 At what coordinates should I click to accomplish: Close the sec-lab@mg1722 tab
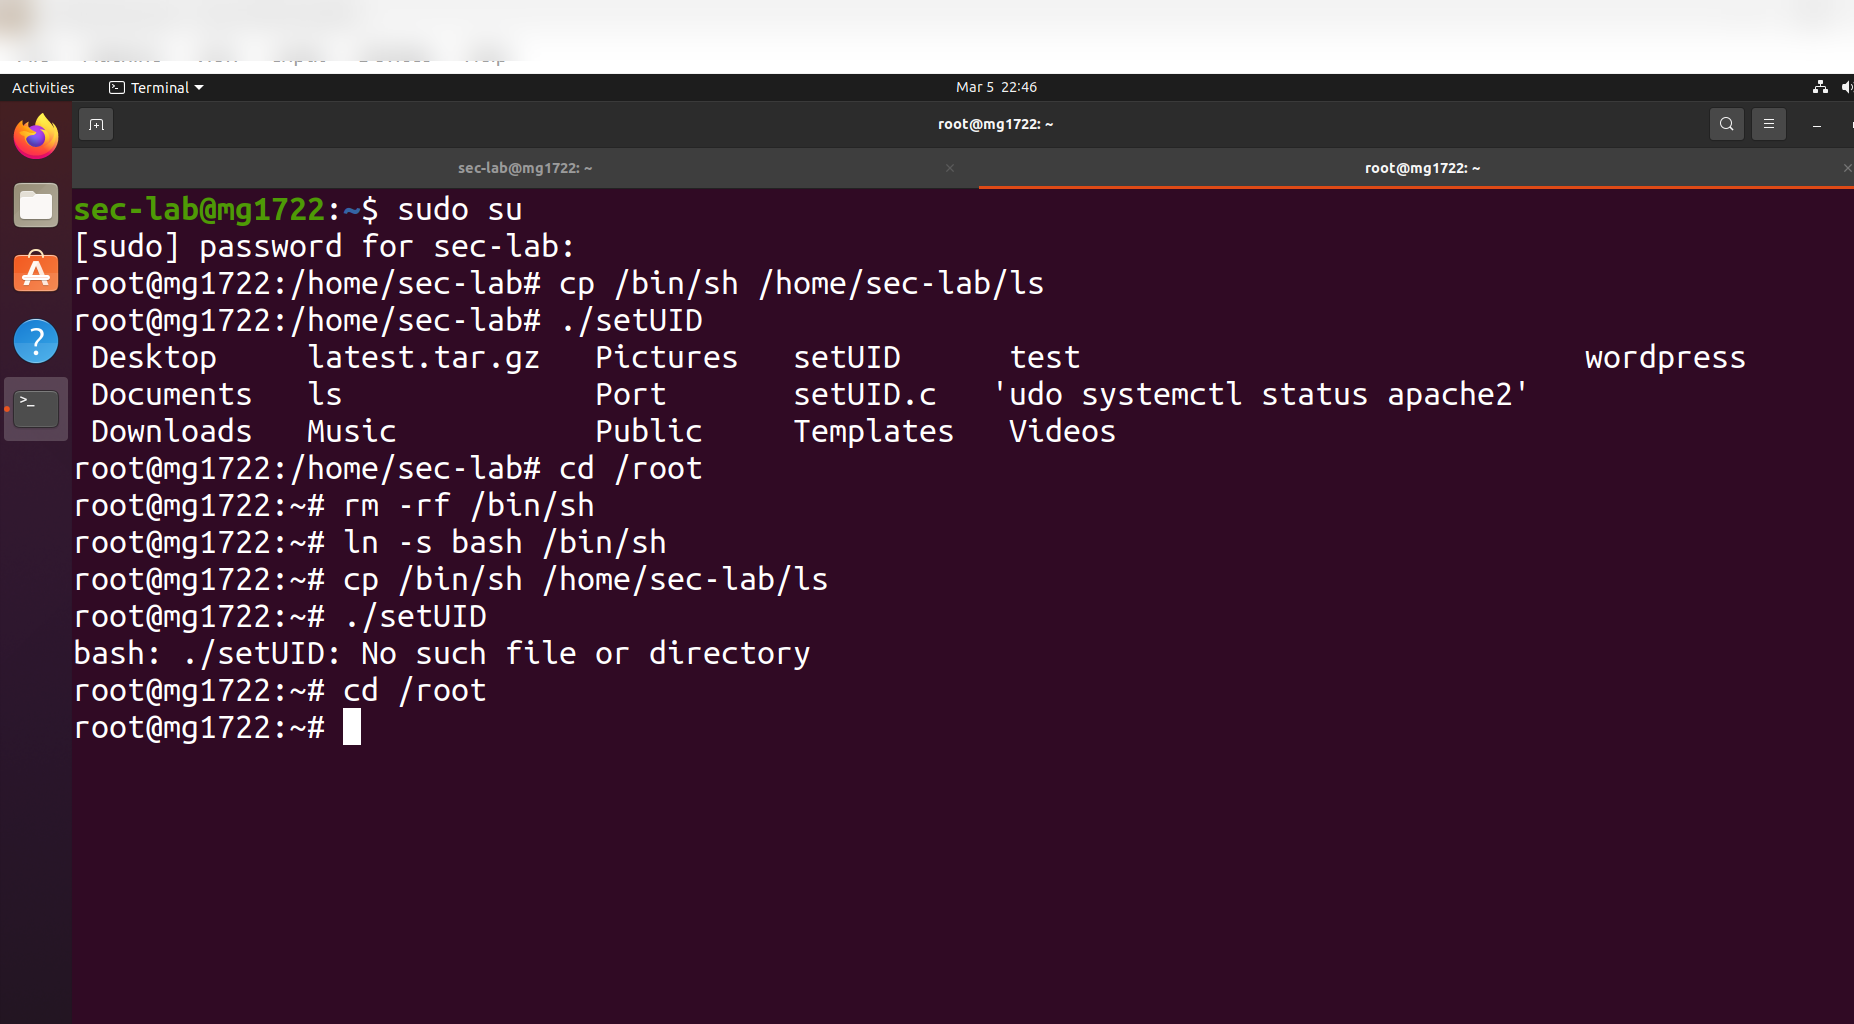coord(950,168)
